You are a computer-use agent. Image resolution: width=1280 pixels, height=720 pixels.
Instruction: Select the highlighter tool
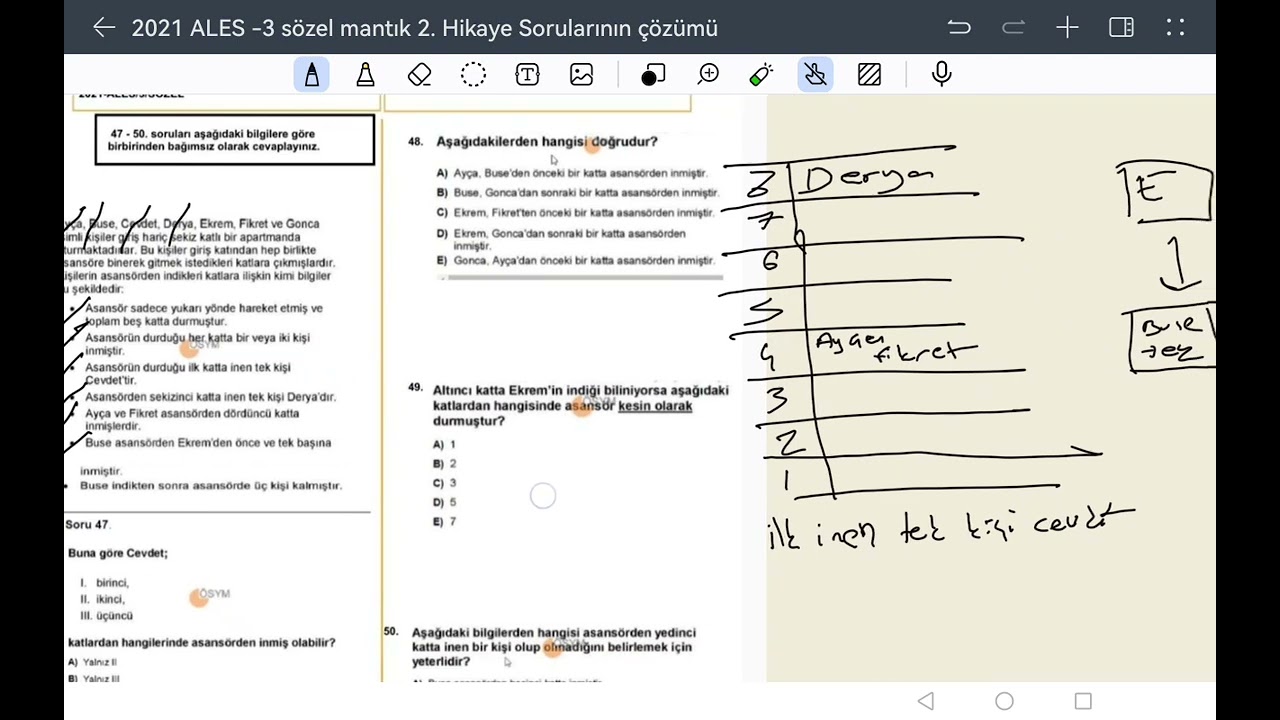[366, 74]
